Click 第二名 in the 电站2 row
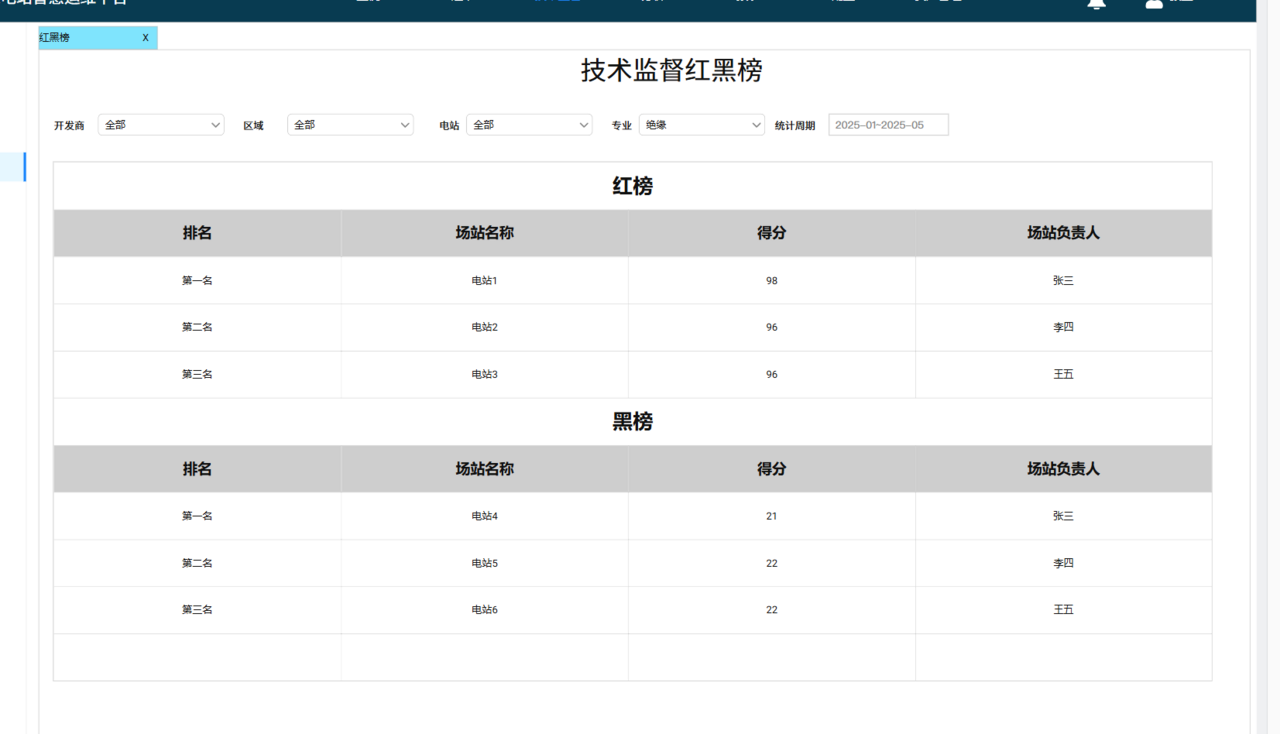Screen dimensions: 1280x734 [x=197, y=327]
